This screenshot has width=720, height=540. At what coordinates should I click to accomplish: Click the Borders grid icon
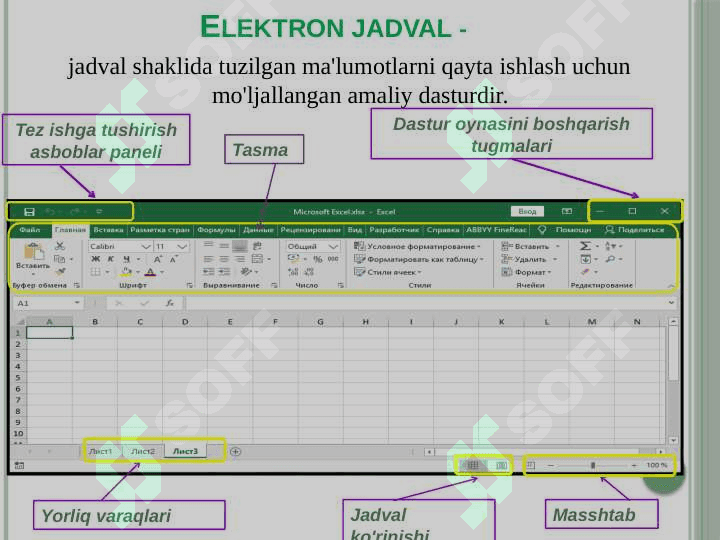click(96, 272)
